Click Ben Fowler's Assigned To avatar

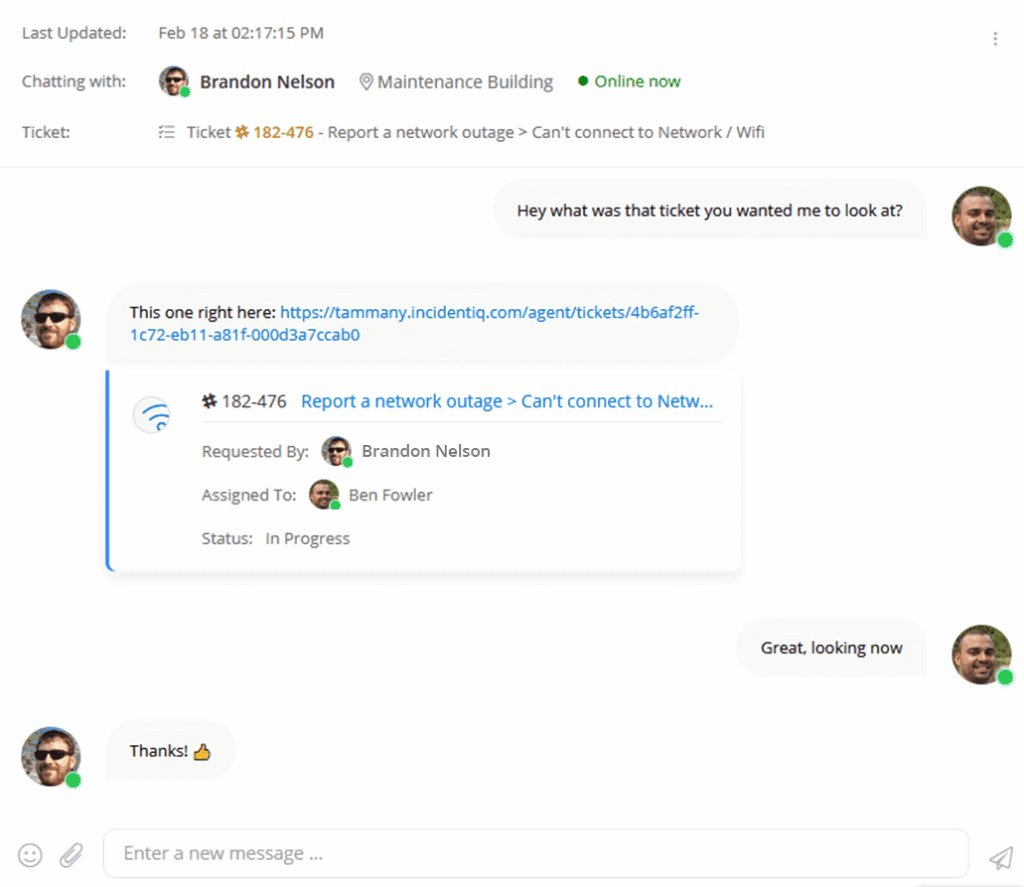(x=323, y=494)
